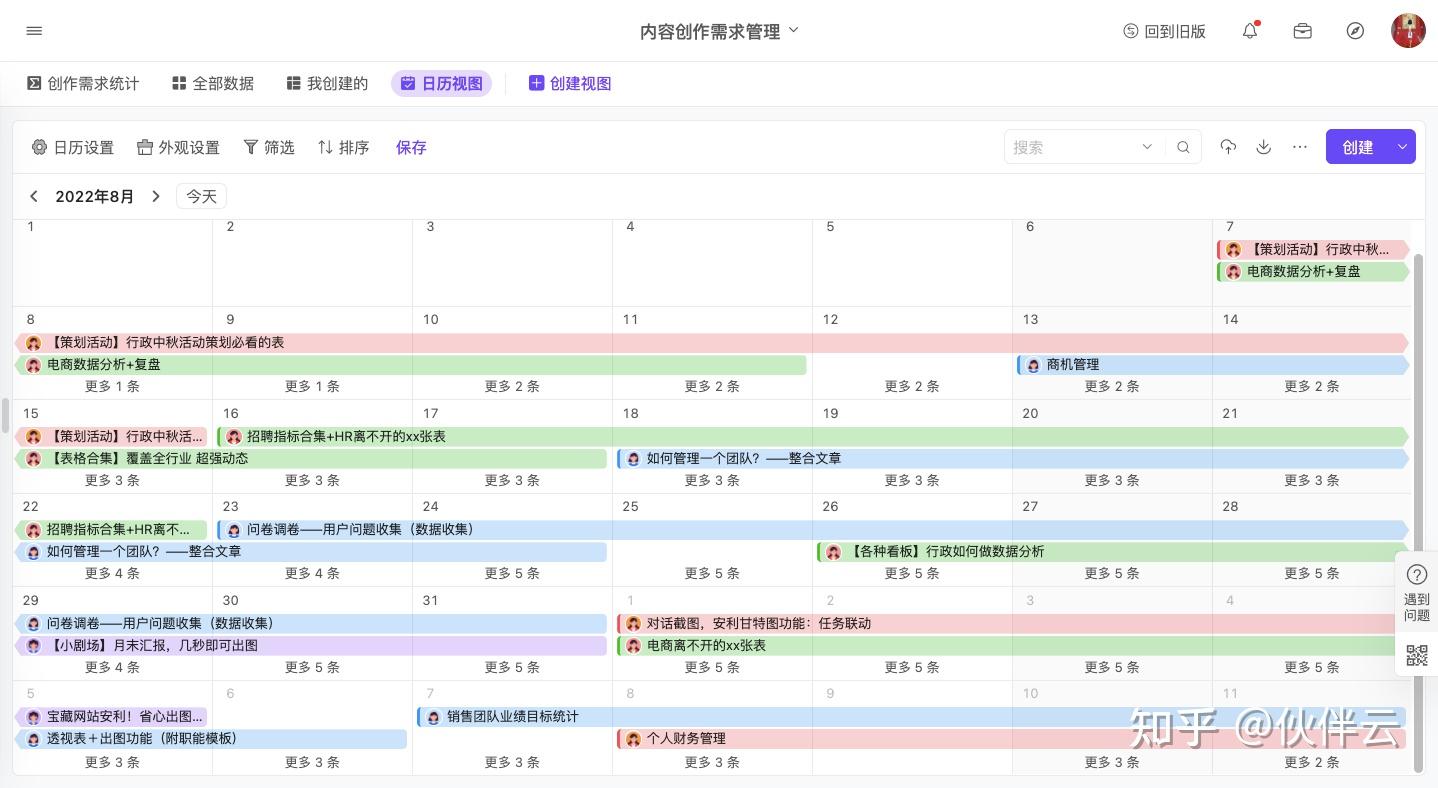Open the QR code icon
Screen dimensions: 1438x788
point(1417,655)
